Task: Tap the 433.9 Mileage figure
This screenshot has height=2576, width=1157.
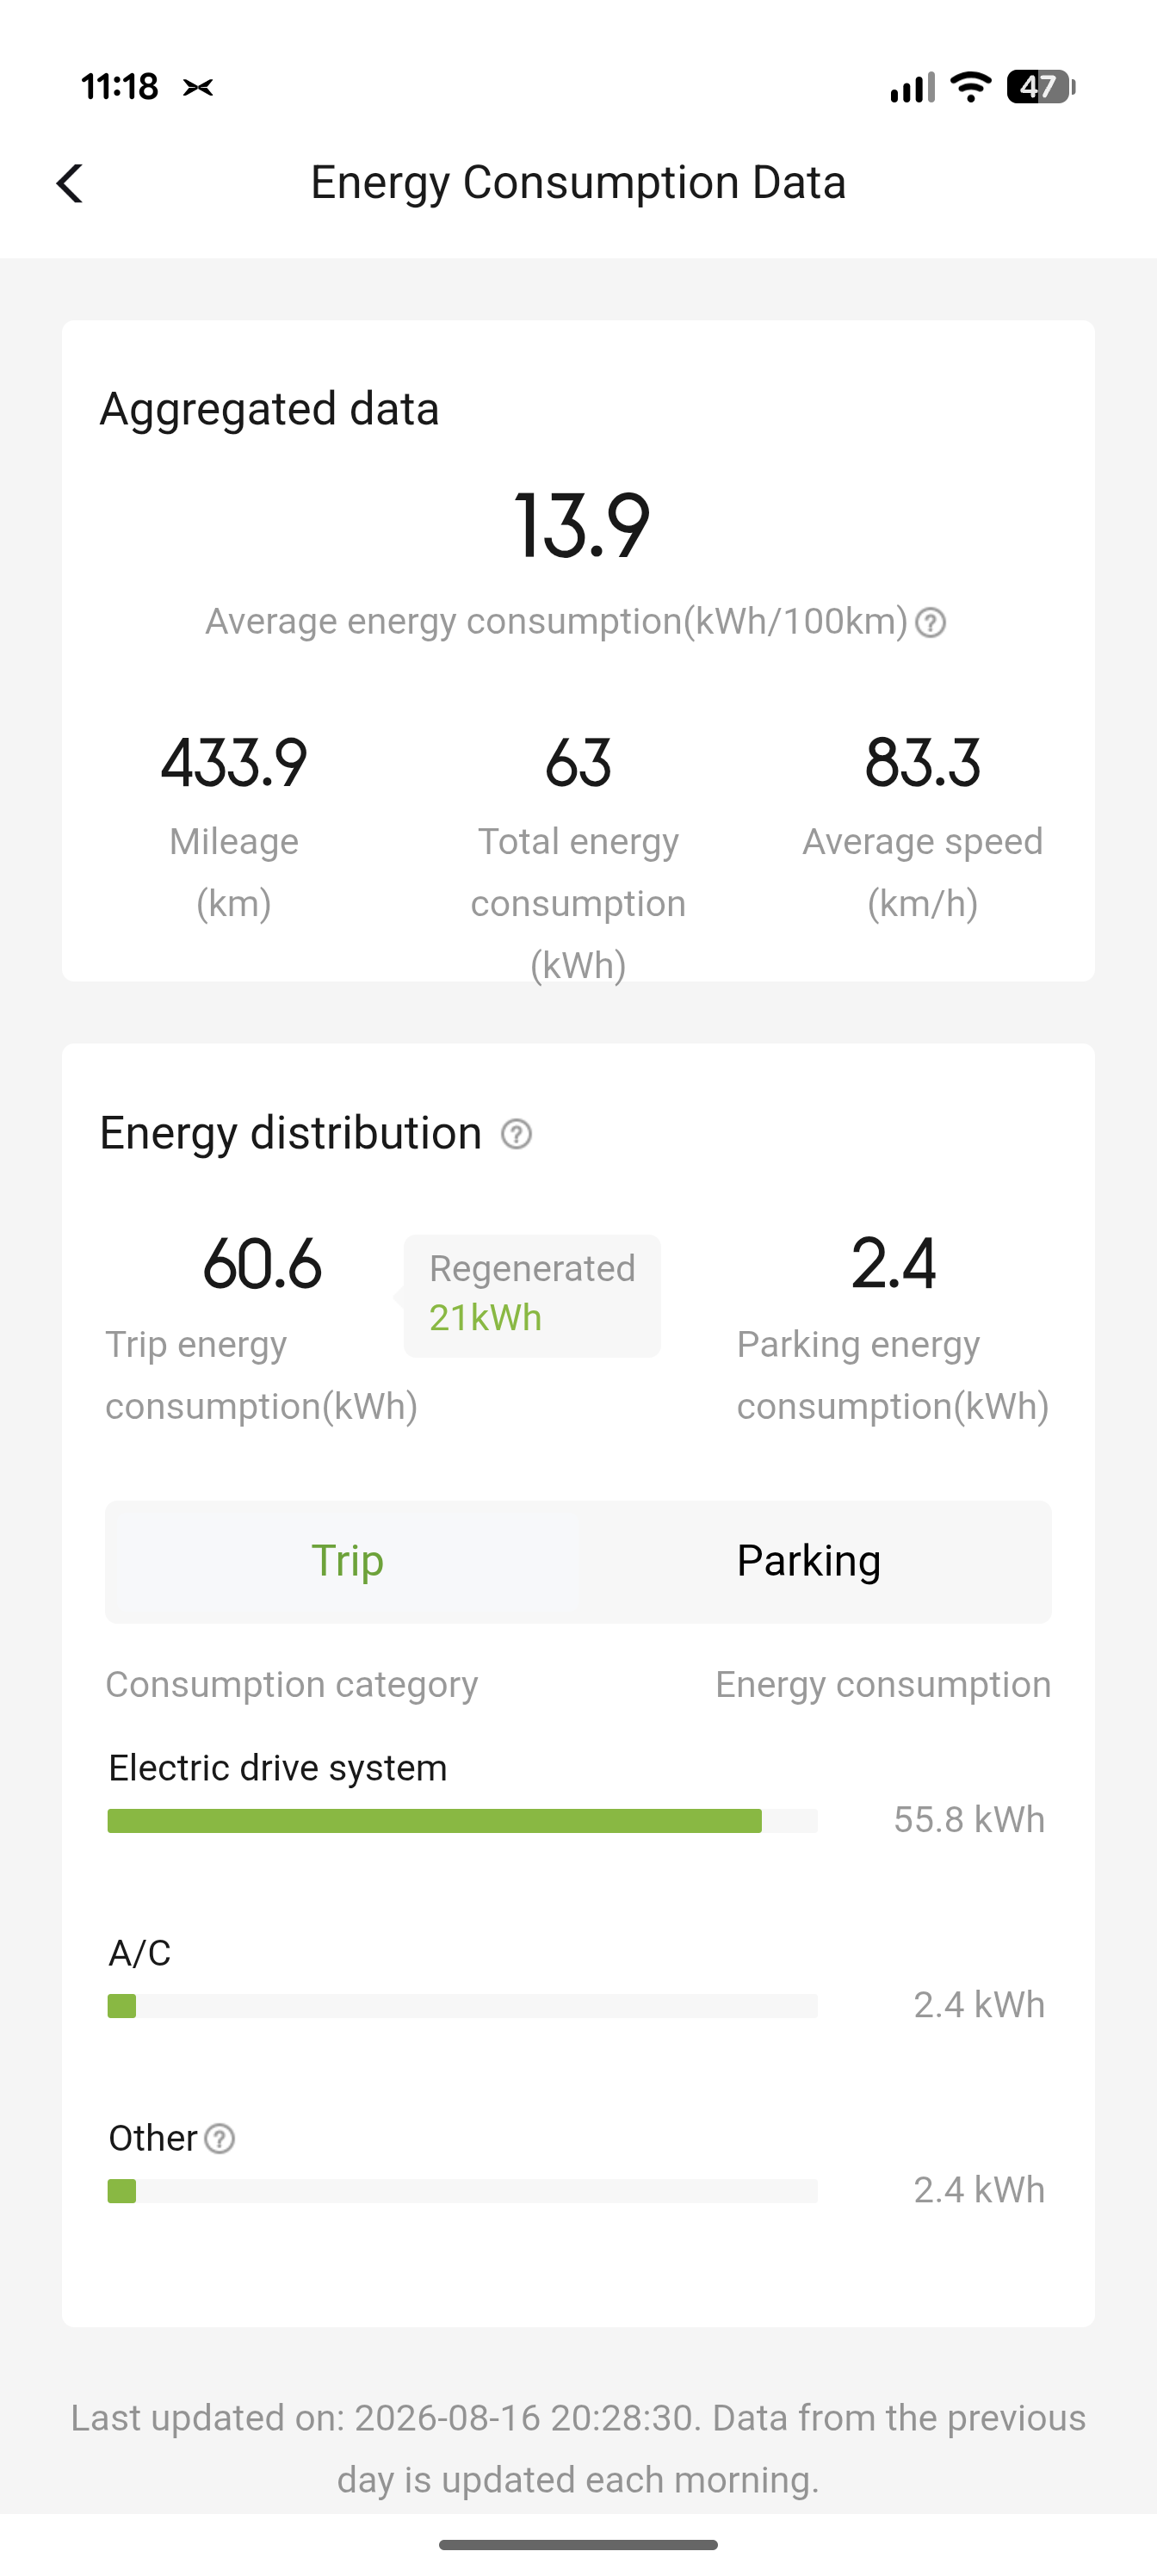Action: pyautogui.click(x=234, y=763)
